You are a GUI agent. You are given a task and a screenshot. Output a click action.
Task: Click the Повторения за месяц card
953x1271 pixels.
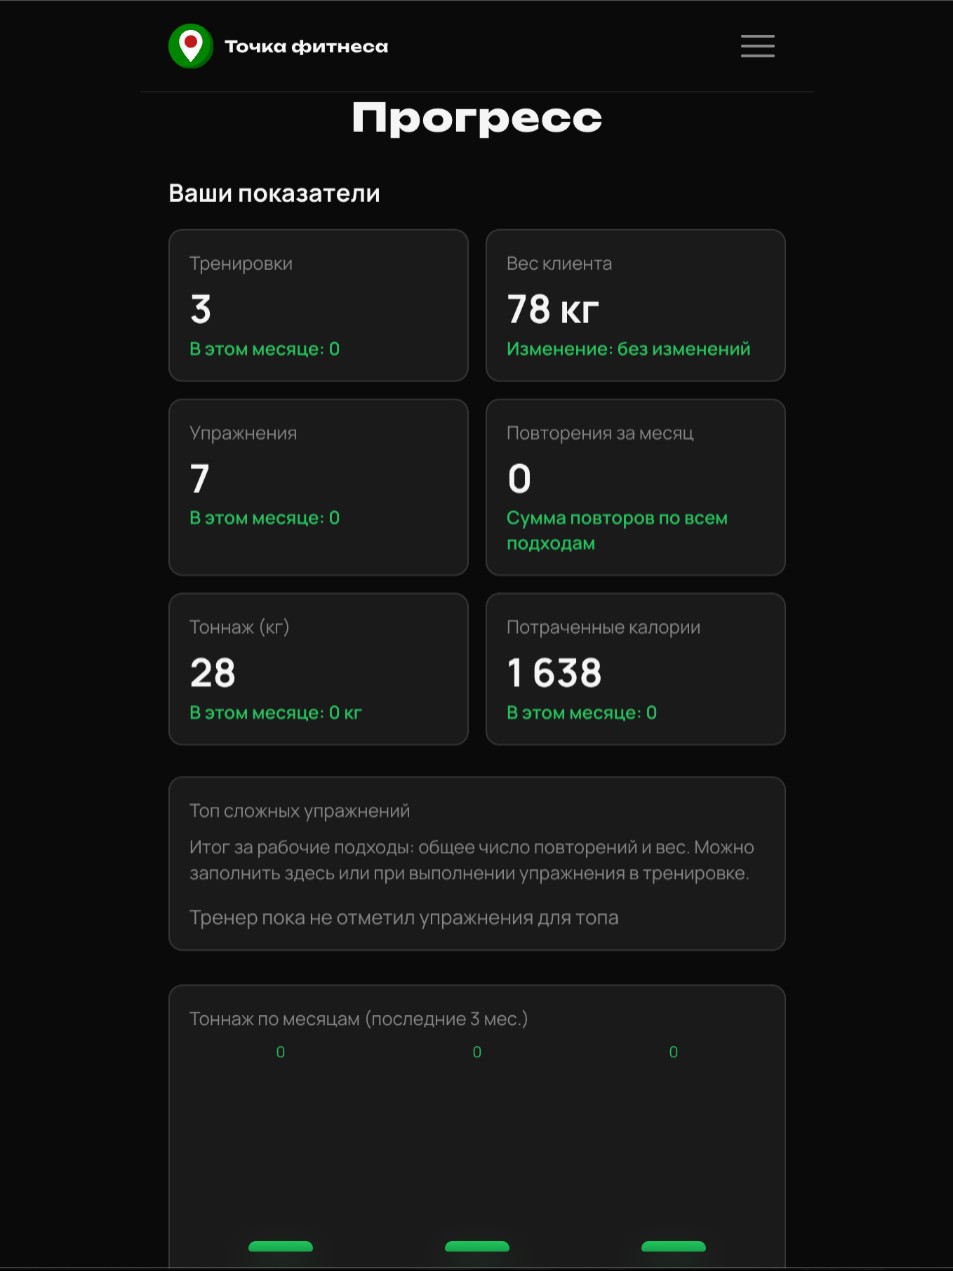(x=635, y=487)
